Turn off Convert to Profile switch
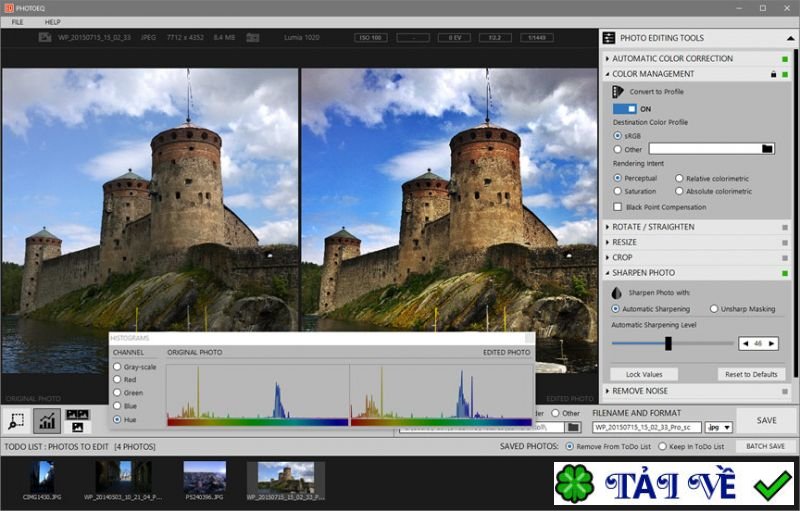 624,109
